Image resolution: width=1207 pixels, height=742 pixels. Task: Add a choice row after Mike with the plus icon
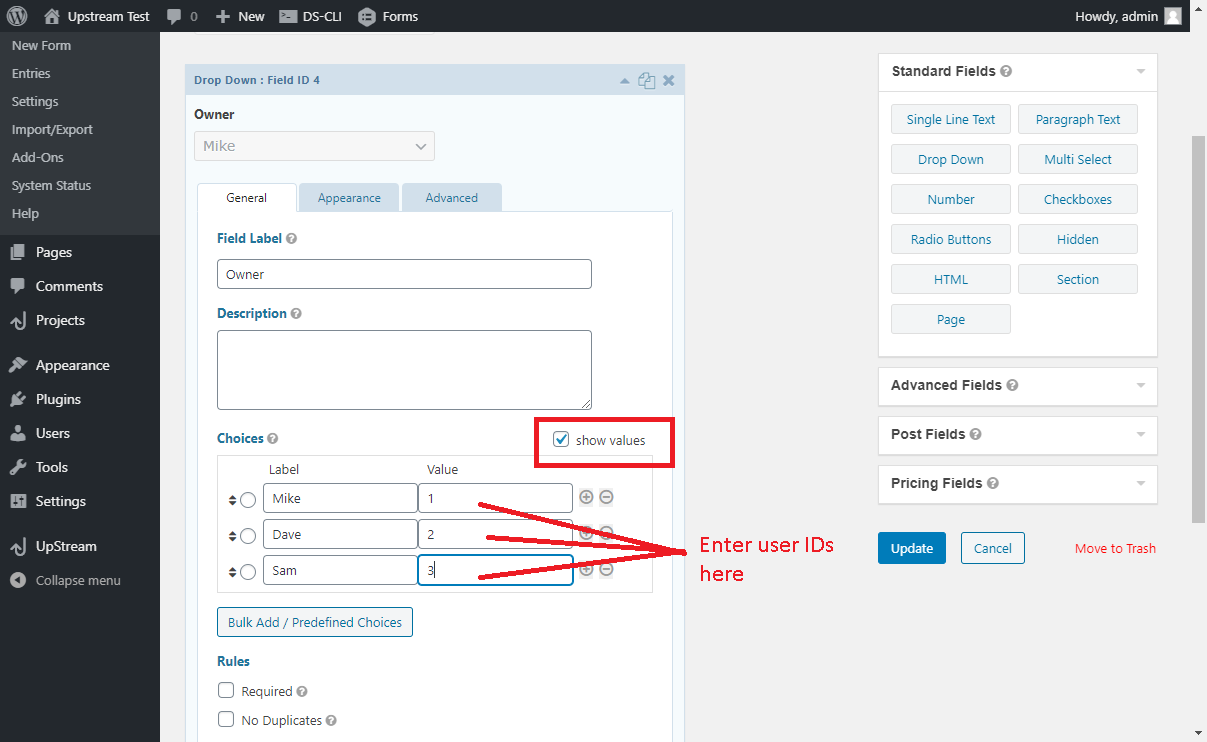coord(586,497)
